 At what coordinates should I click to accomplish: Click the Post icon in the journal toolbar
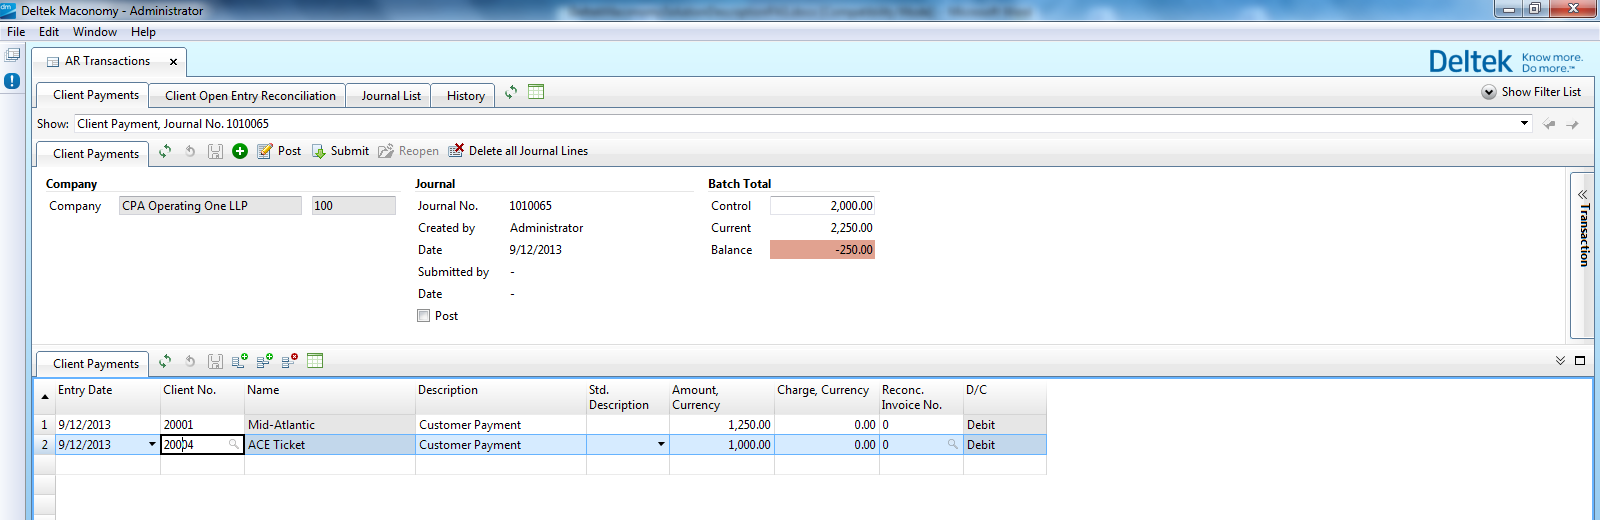[265, 151]
